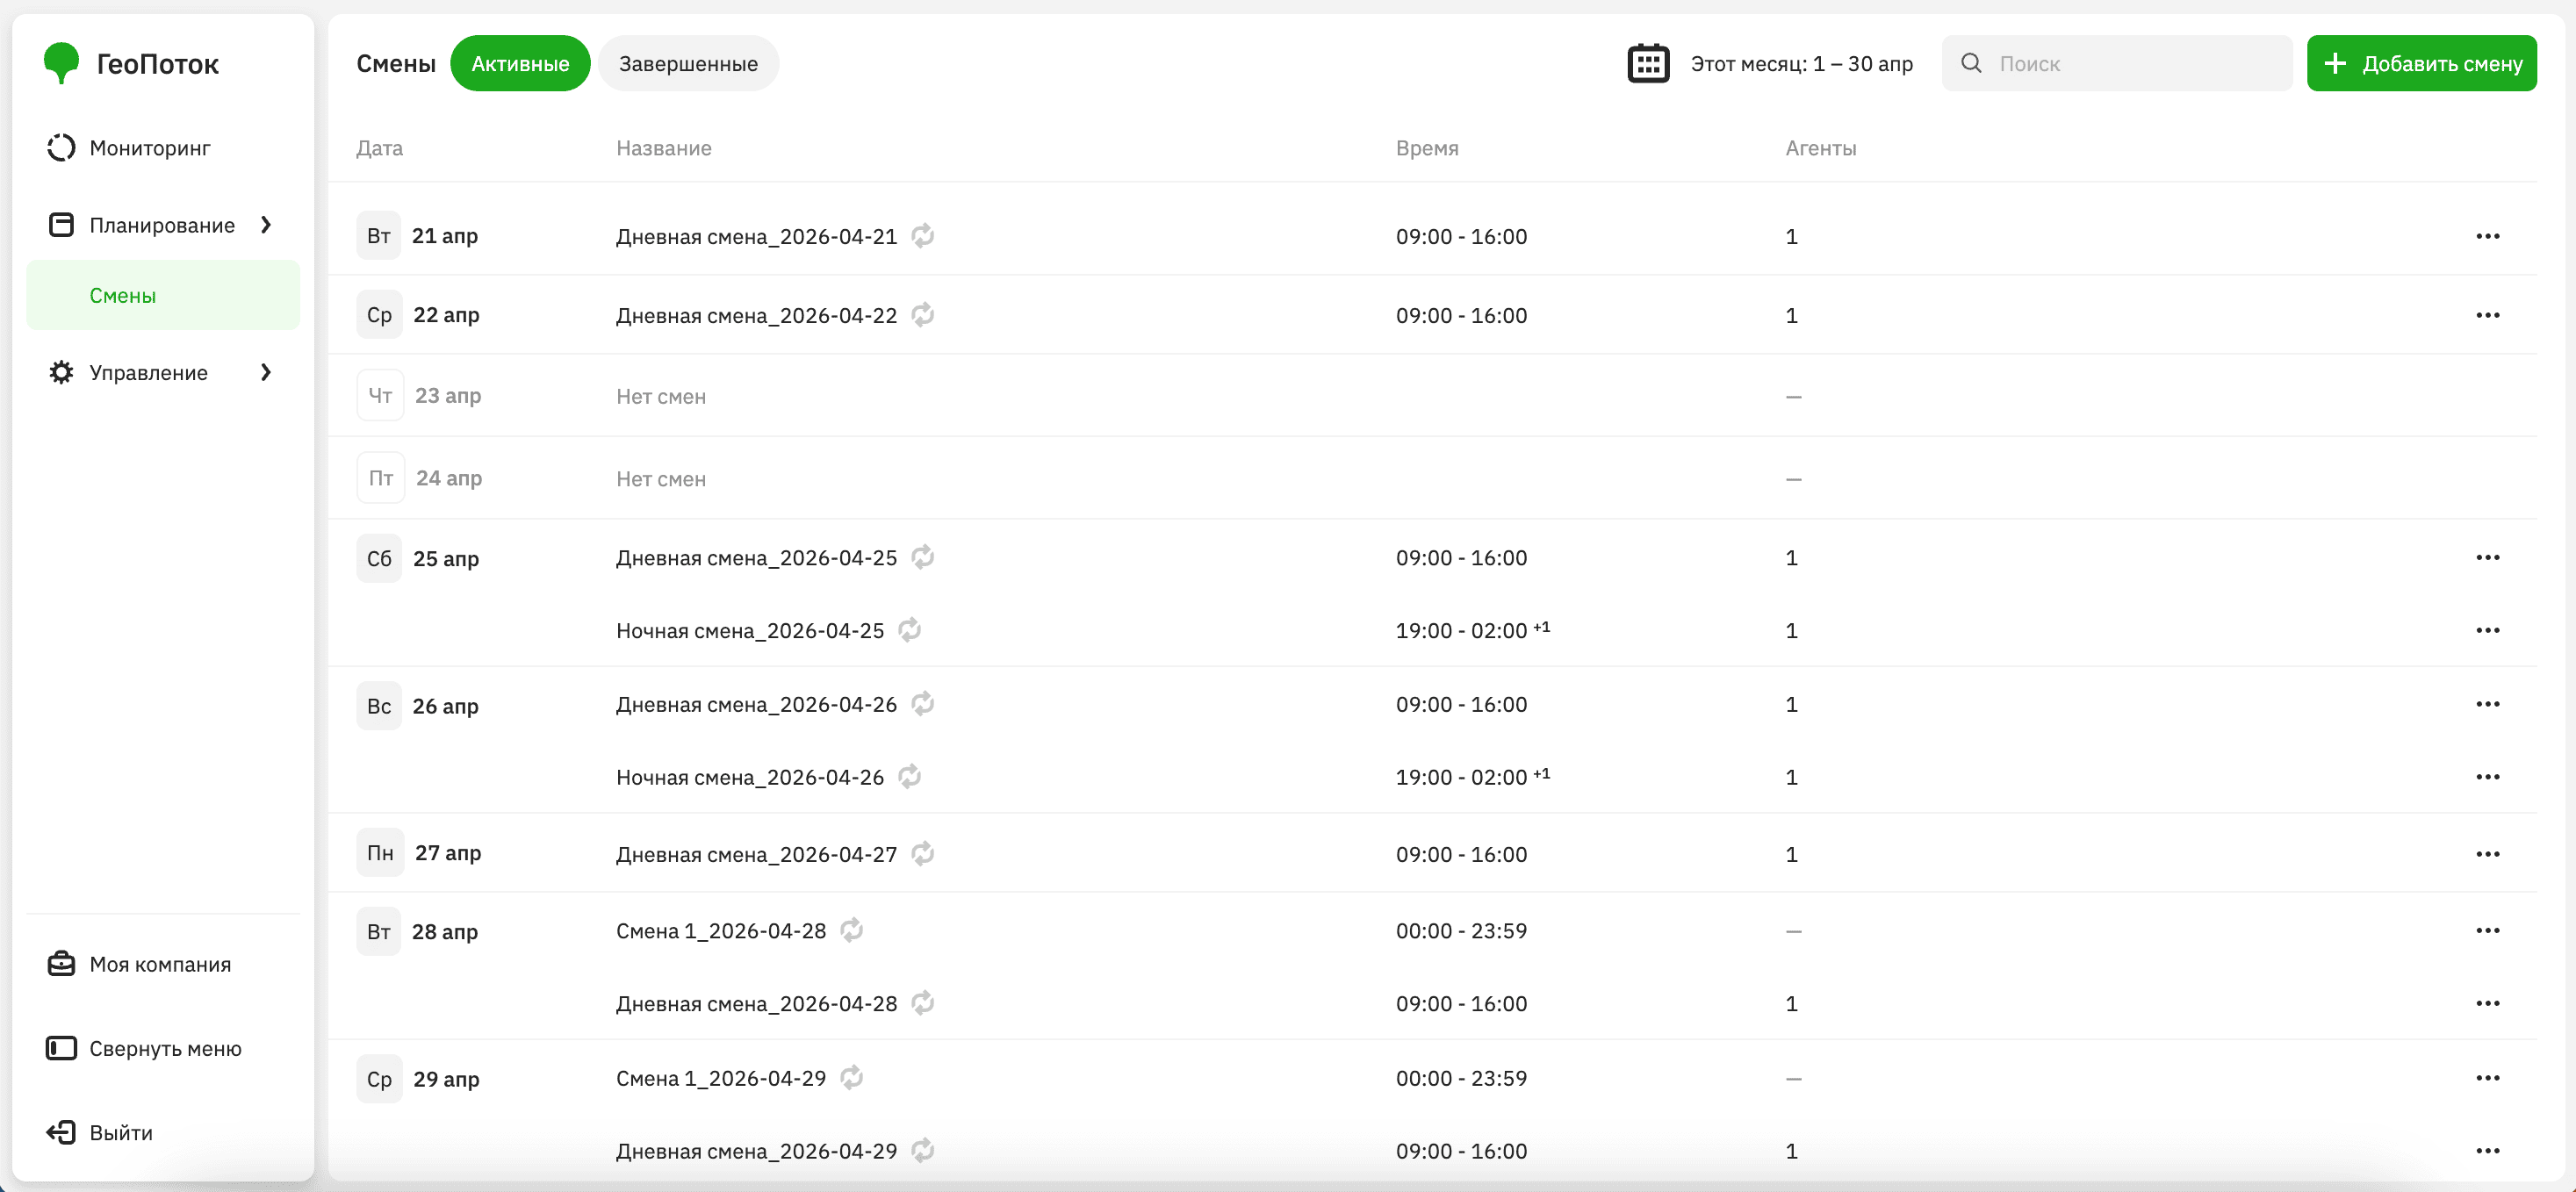The height and width of the screenshot is (1192, 2576).
Task: Open three-dot menu for Дневная смена_2026-04-25
Action: pos(2488,557)
